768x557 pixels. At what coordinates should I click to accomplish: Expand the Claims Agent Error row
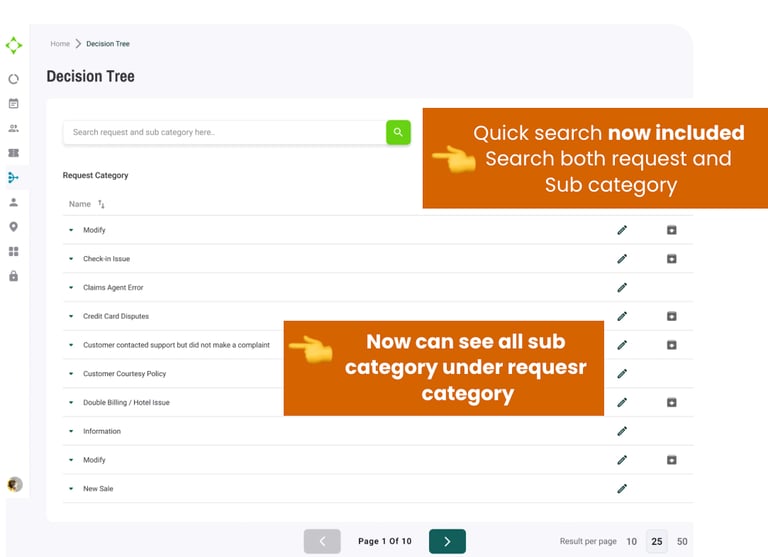[71, 288]
